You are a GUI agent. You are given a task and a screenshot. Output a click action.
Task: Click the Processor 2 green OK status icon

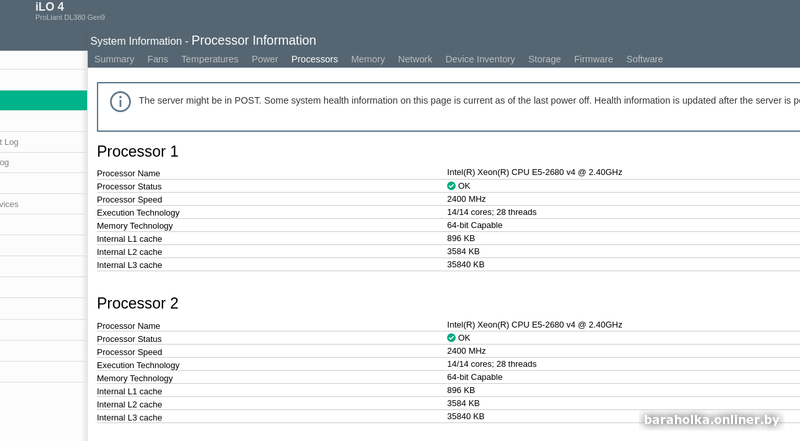click(451, 338)
